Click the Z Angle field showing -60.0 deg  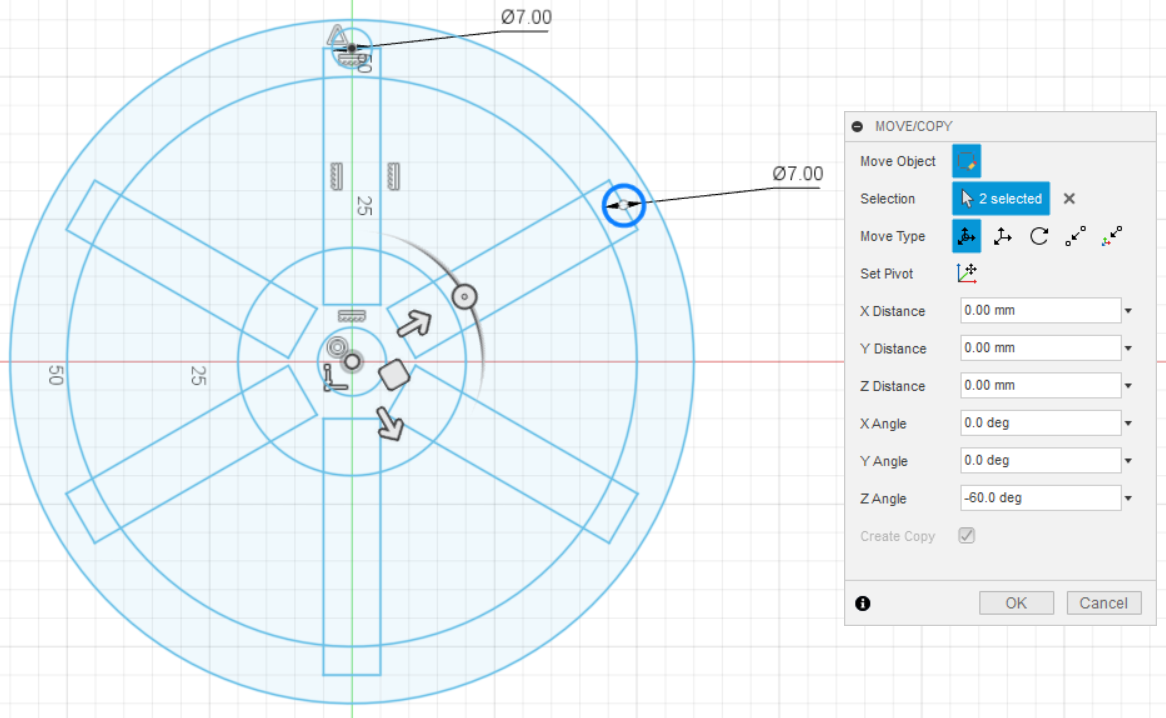tap(1040, 498)
